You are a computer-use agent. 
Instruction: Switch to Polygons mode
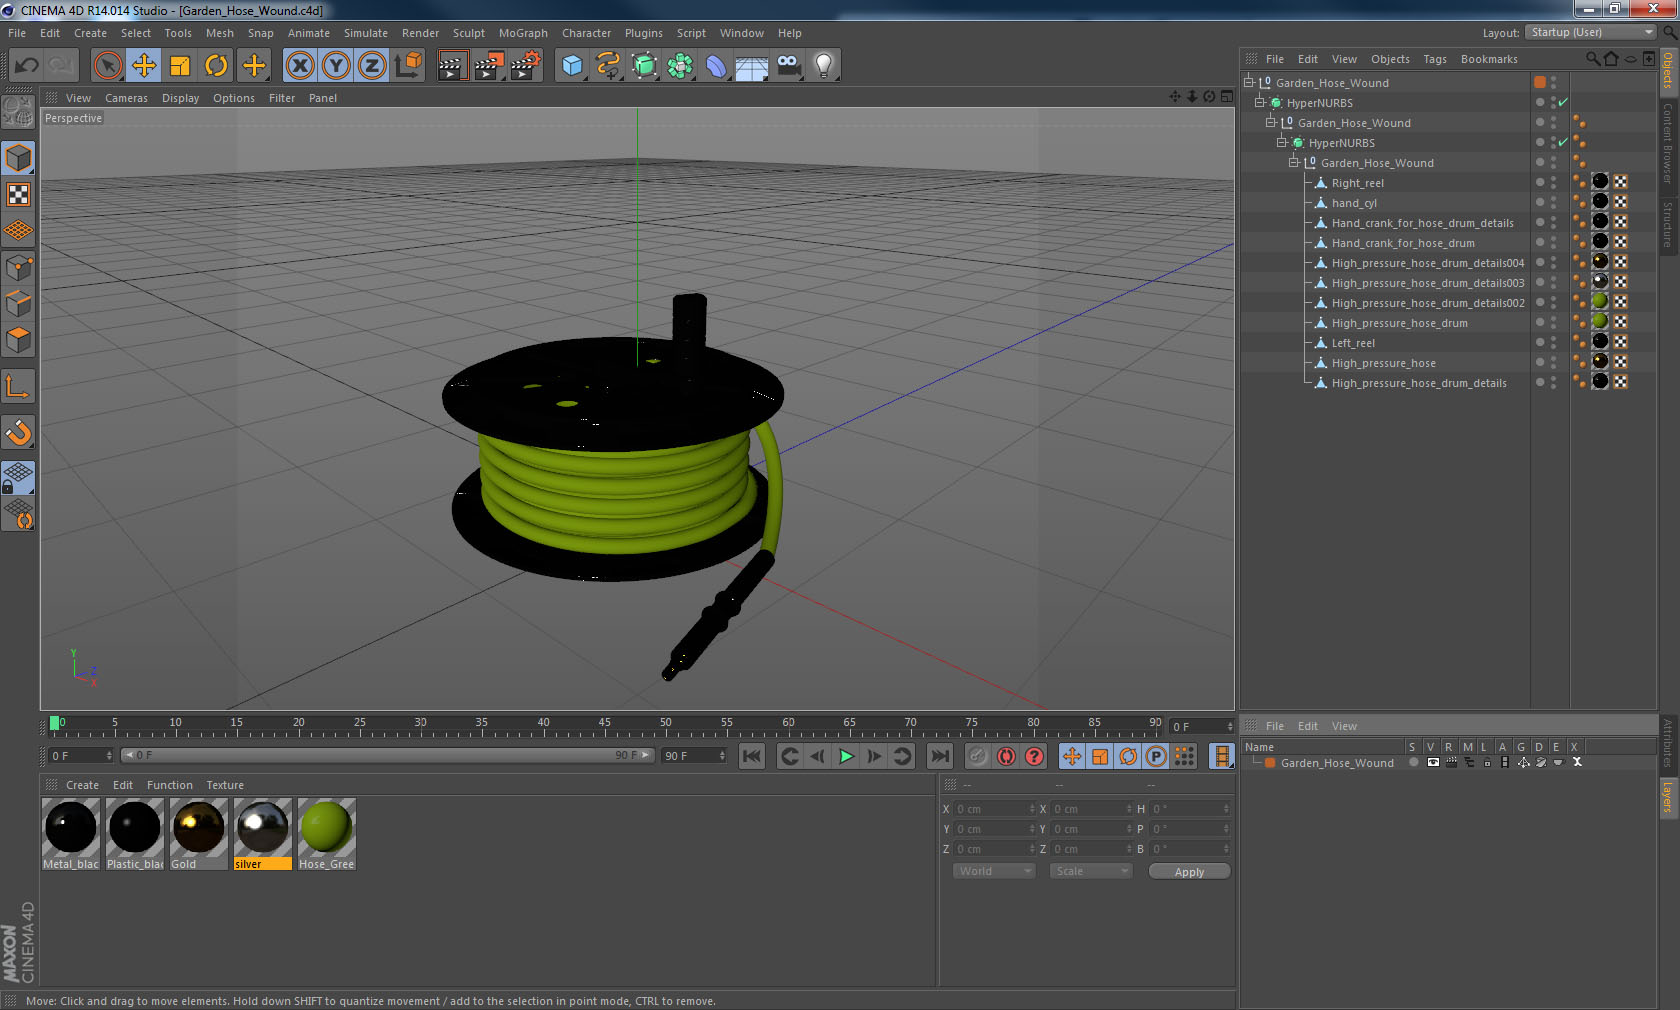18,340
